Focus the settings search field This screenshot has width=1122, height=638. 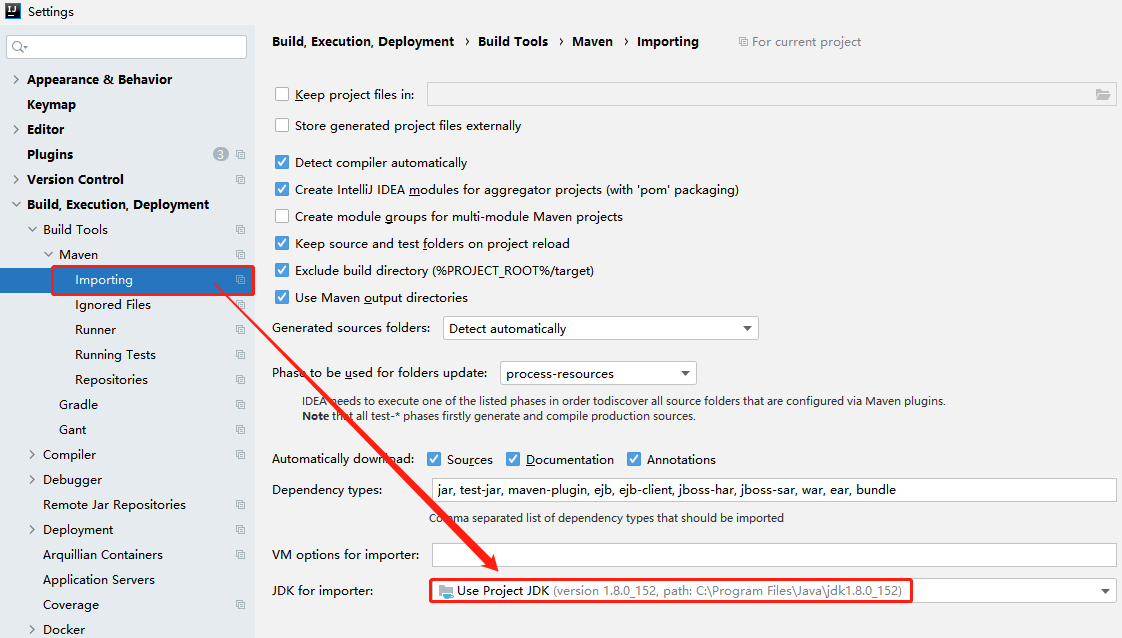coord(127,47)
